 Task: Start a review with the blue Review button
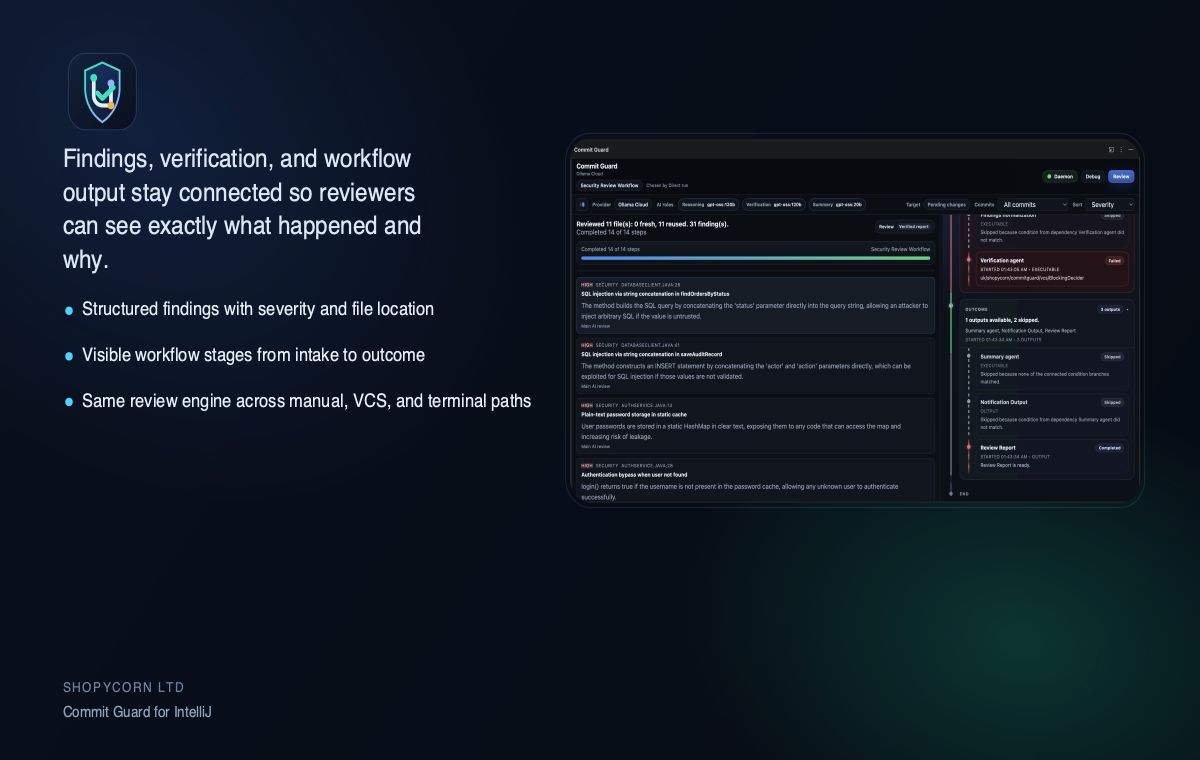[x=1121, y=176]
